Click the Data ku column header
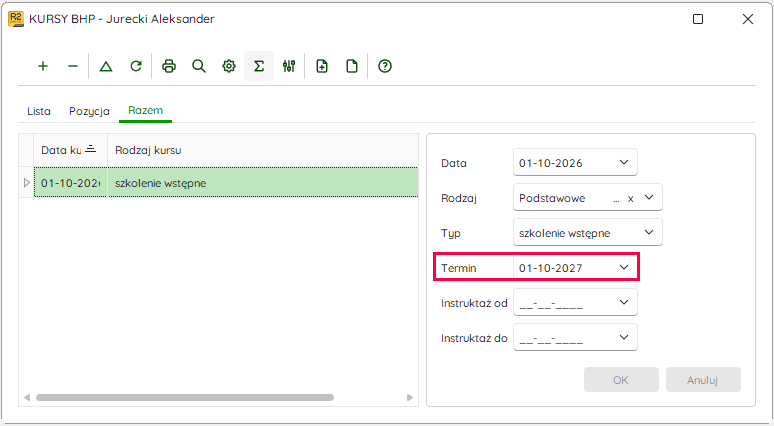The image size is (774, 426). click(71, 150)
